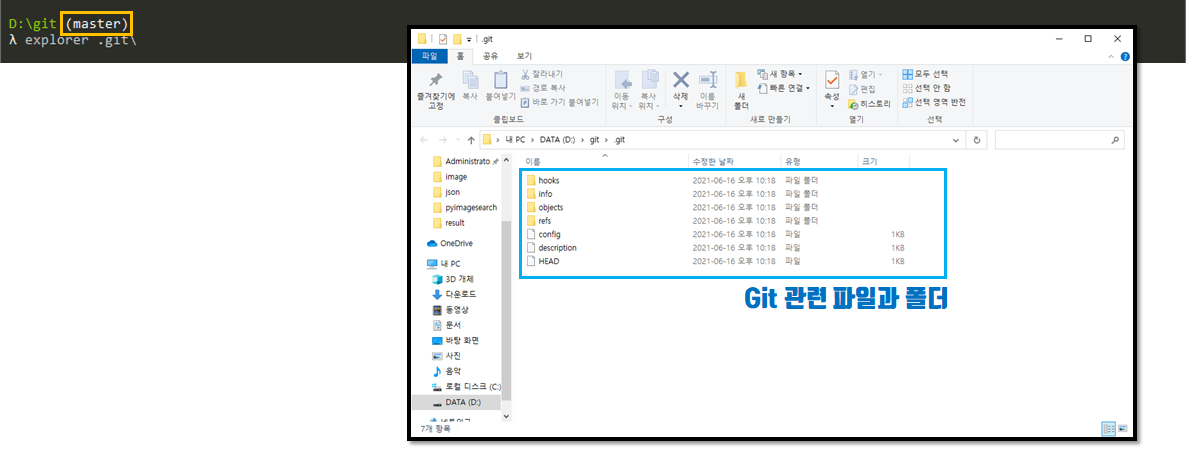This screenshot has height=450, width=1186.
Task: Open the 새 항목 (New item) dropdown
Action: coord(780,74)
